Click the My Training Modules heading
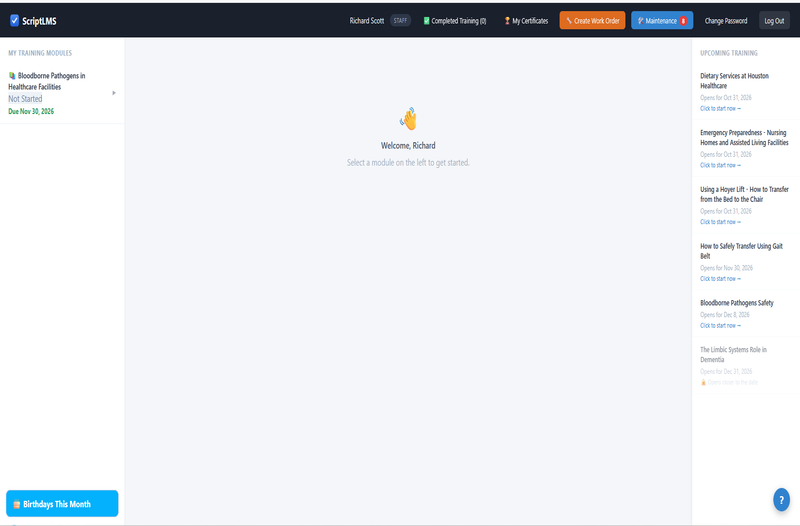 click(x=40, y=53)
